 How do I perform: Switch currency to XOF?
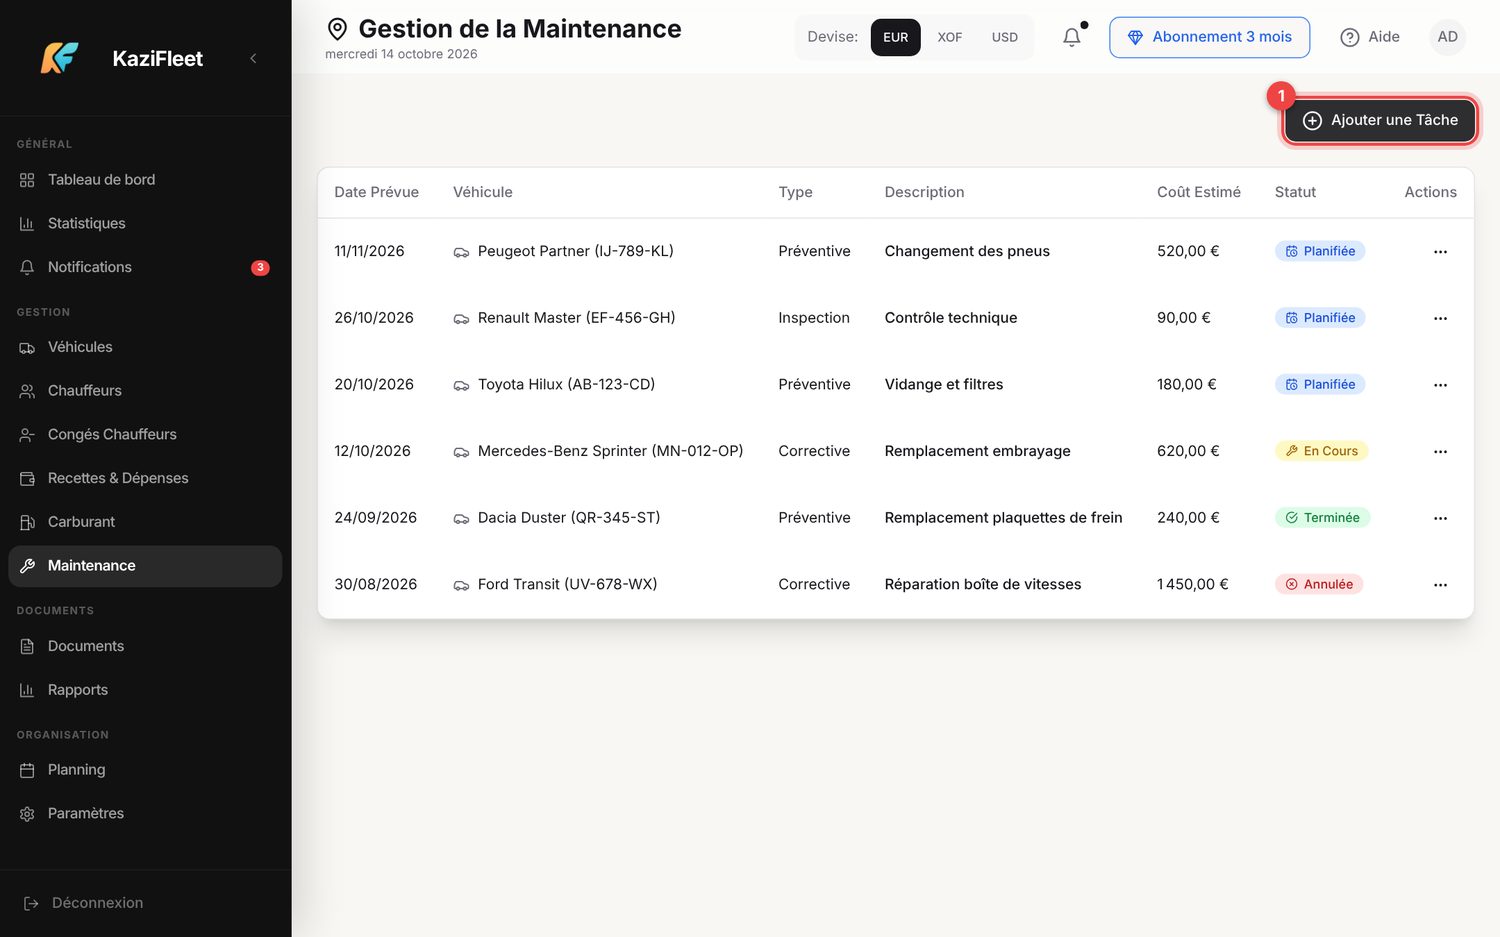[x=950, y=37]
